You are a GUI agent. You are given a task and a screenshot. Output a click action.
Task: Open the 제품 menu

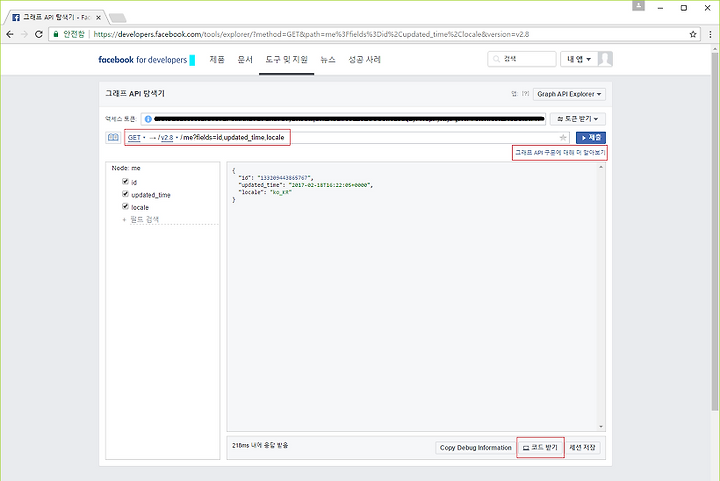click(x=217, y=59)
